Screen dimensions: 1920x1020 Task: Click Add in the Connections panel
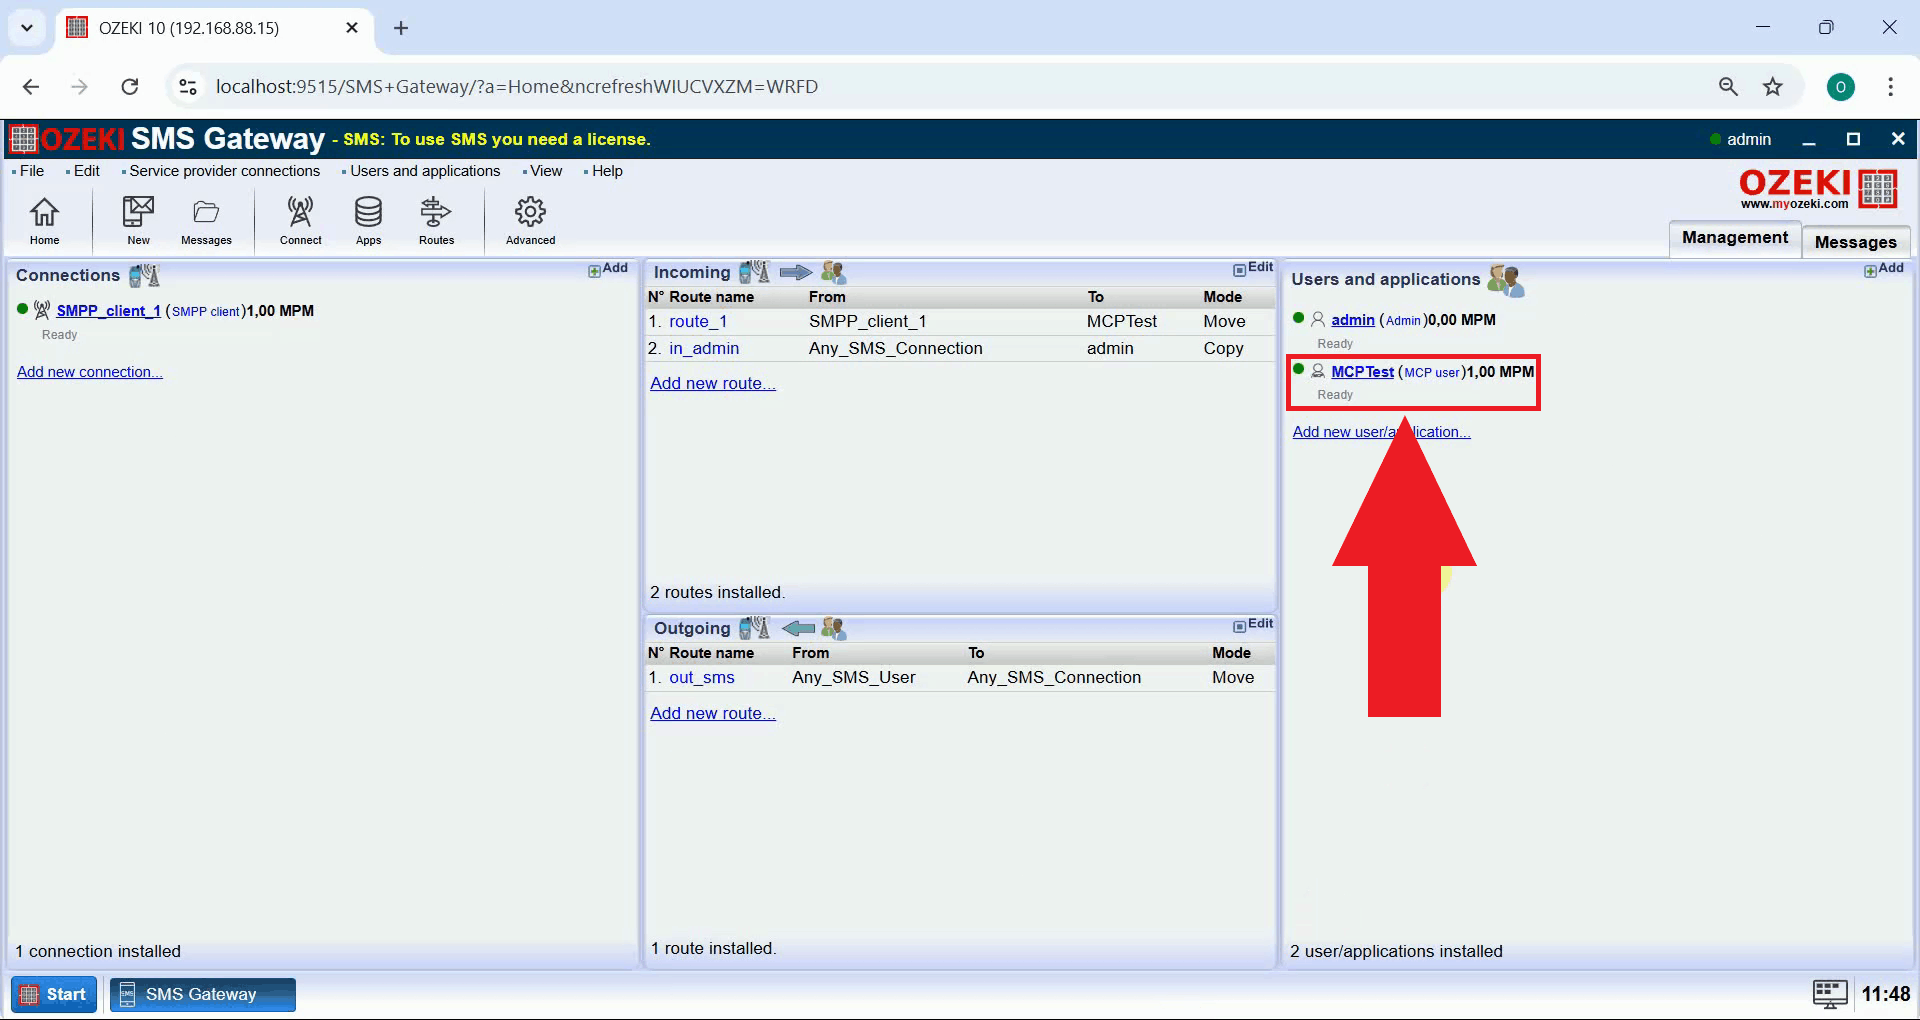point(608,269)
